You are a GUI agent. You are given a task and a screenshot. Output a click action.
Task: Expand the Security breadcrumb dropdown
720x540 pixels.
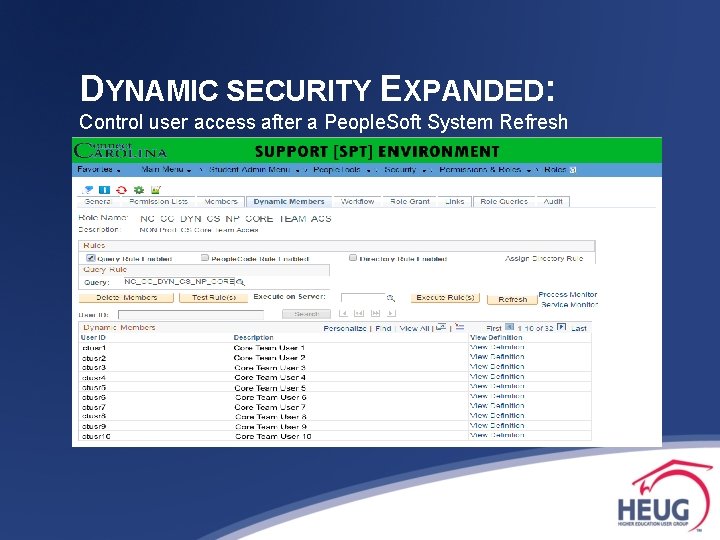(405, 169)
